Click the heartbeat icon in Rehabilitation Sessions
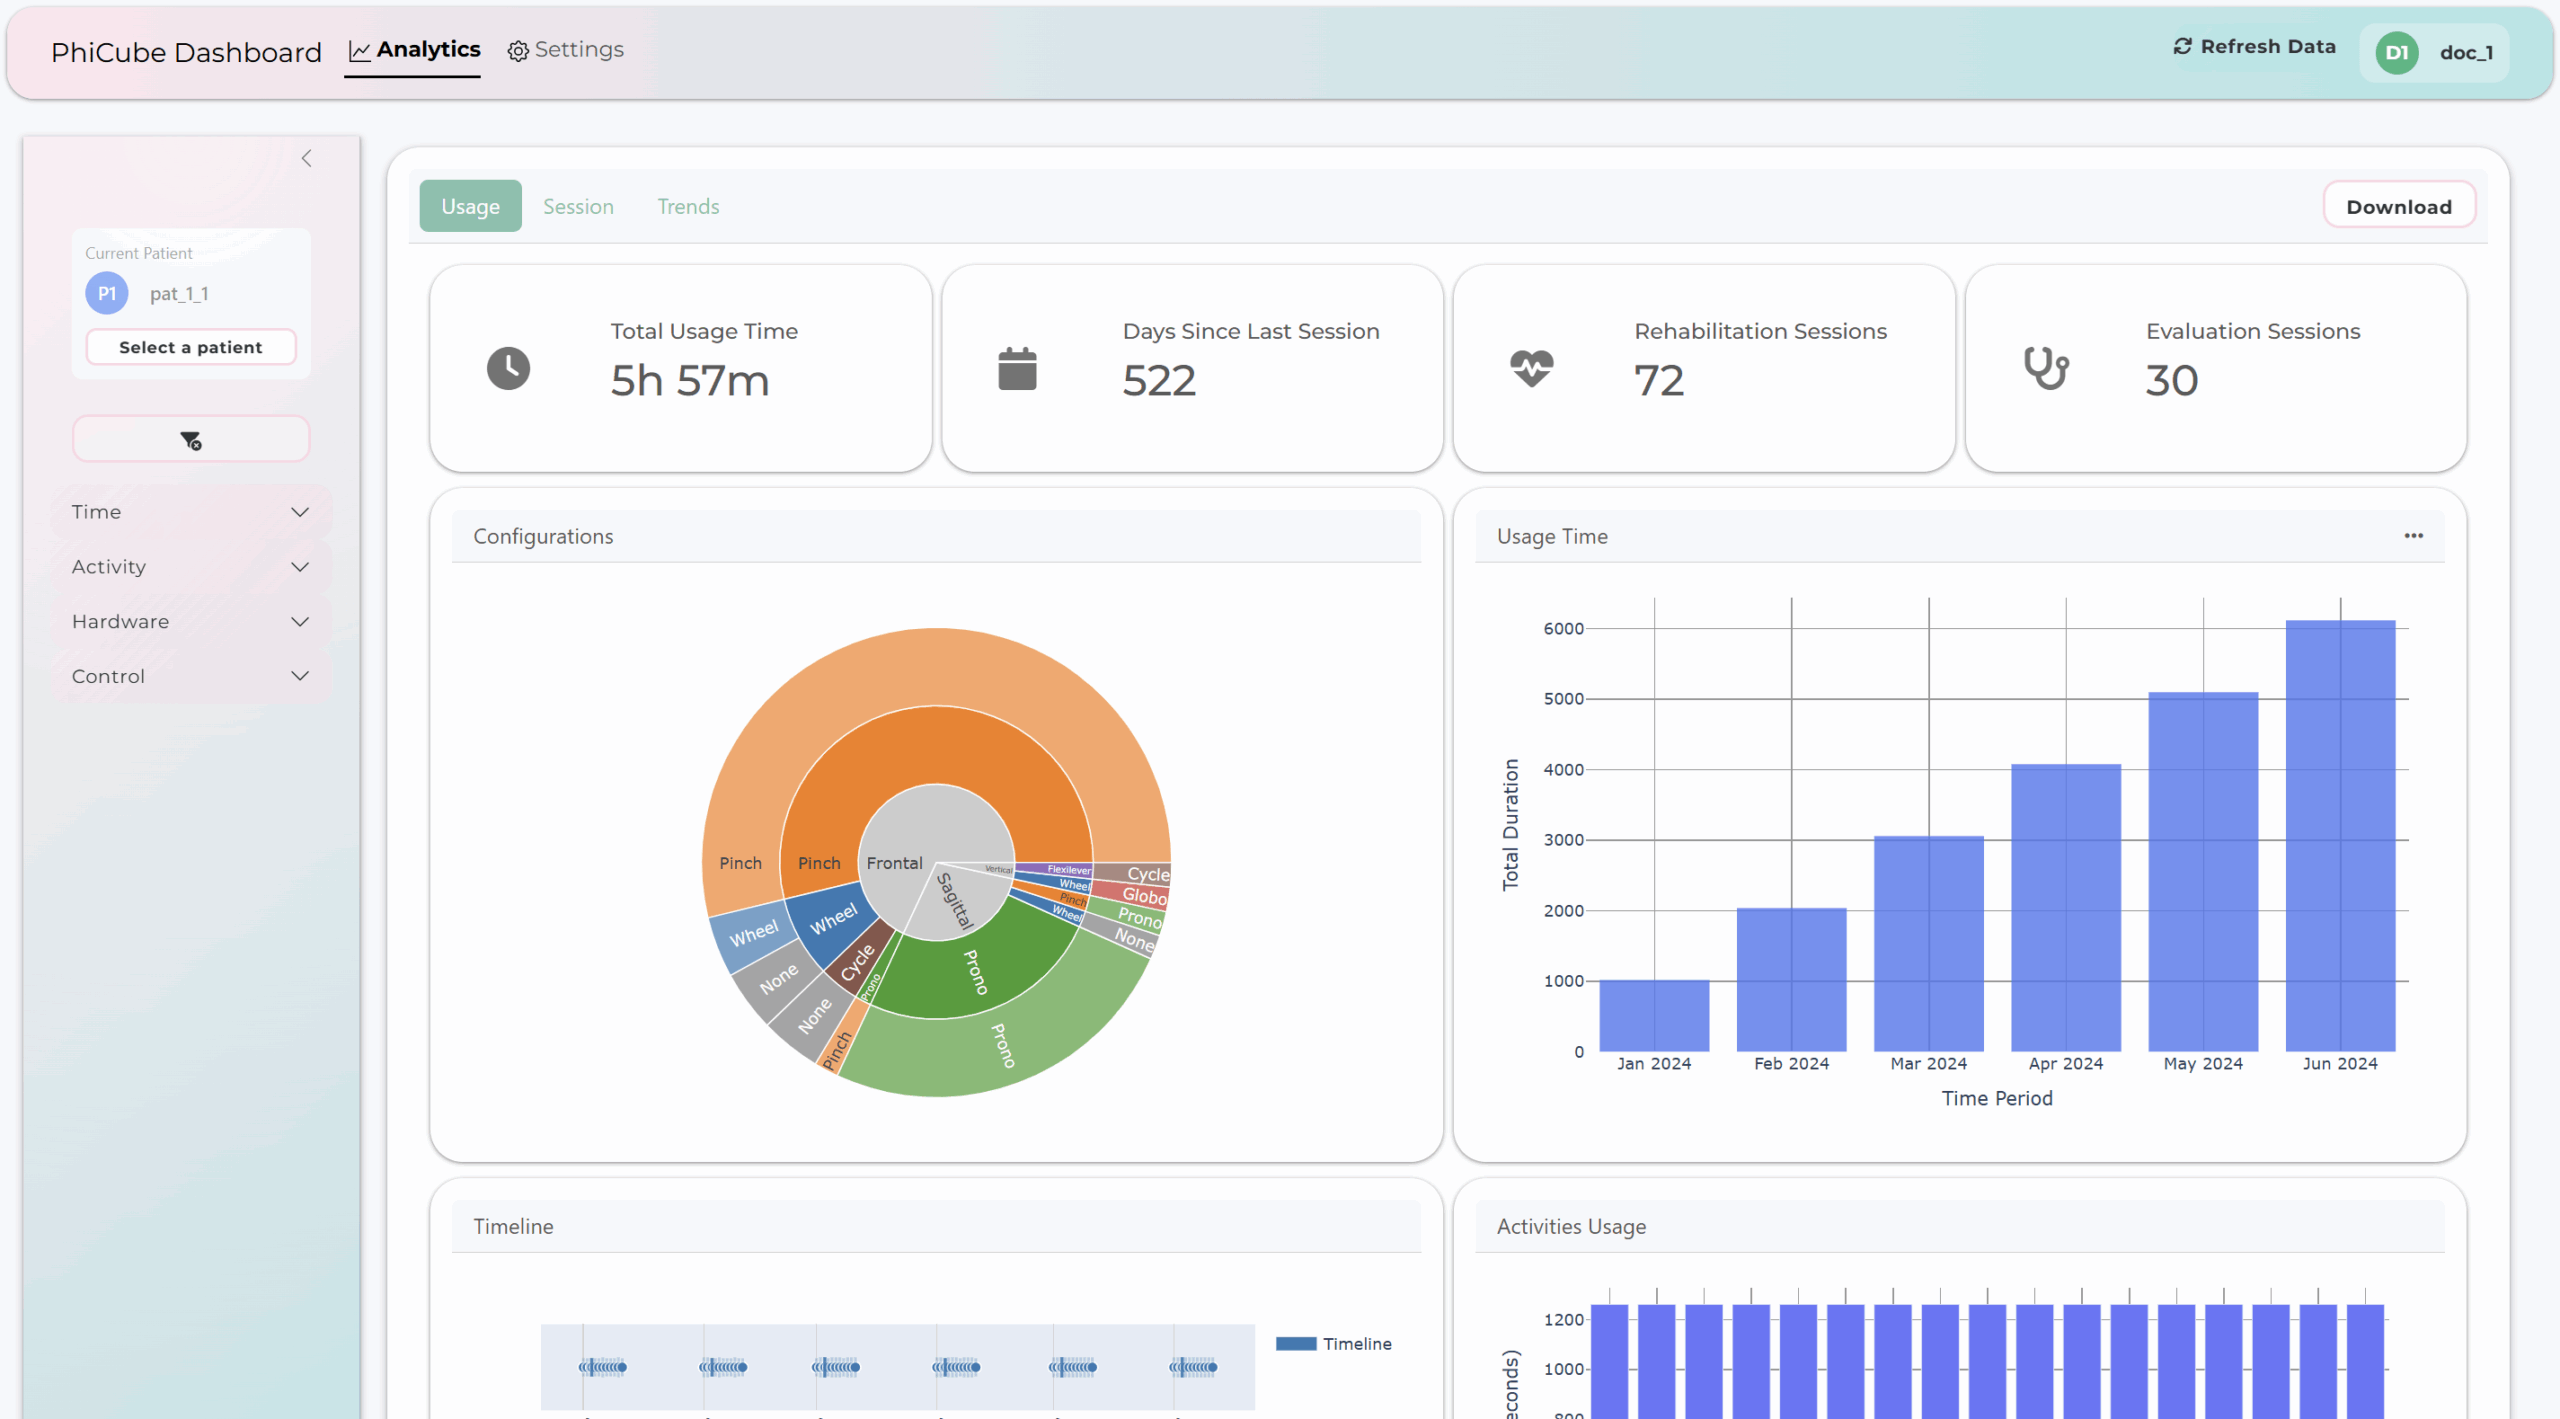Screen dimensions: 2560x1419 pyautogui.click(x=1531, y=368)
